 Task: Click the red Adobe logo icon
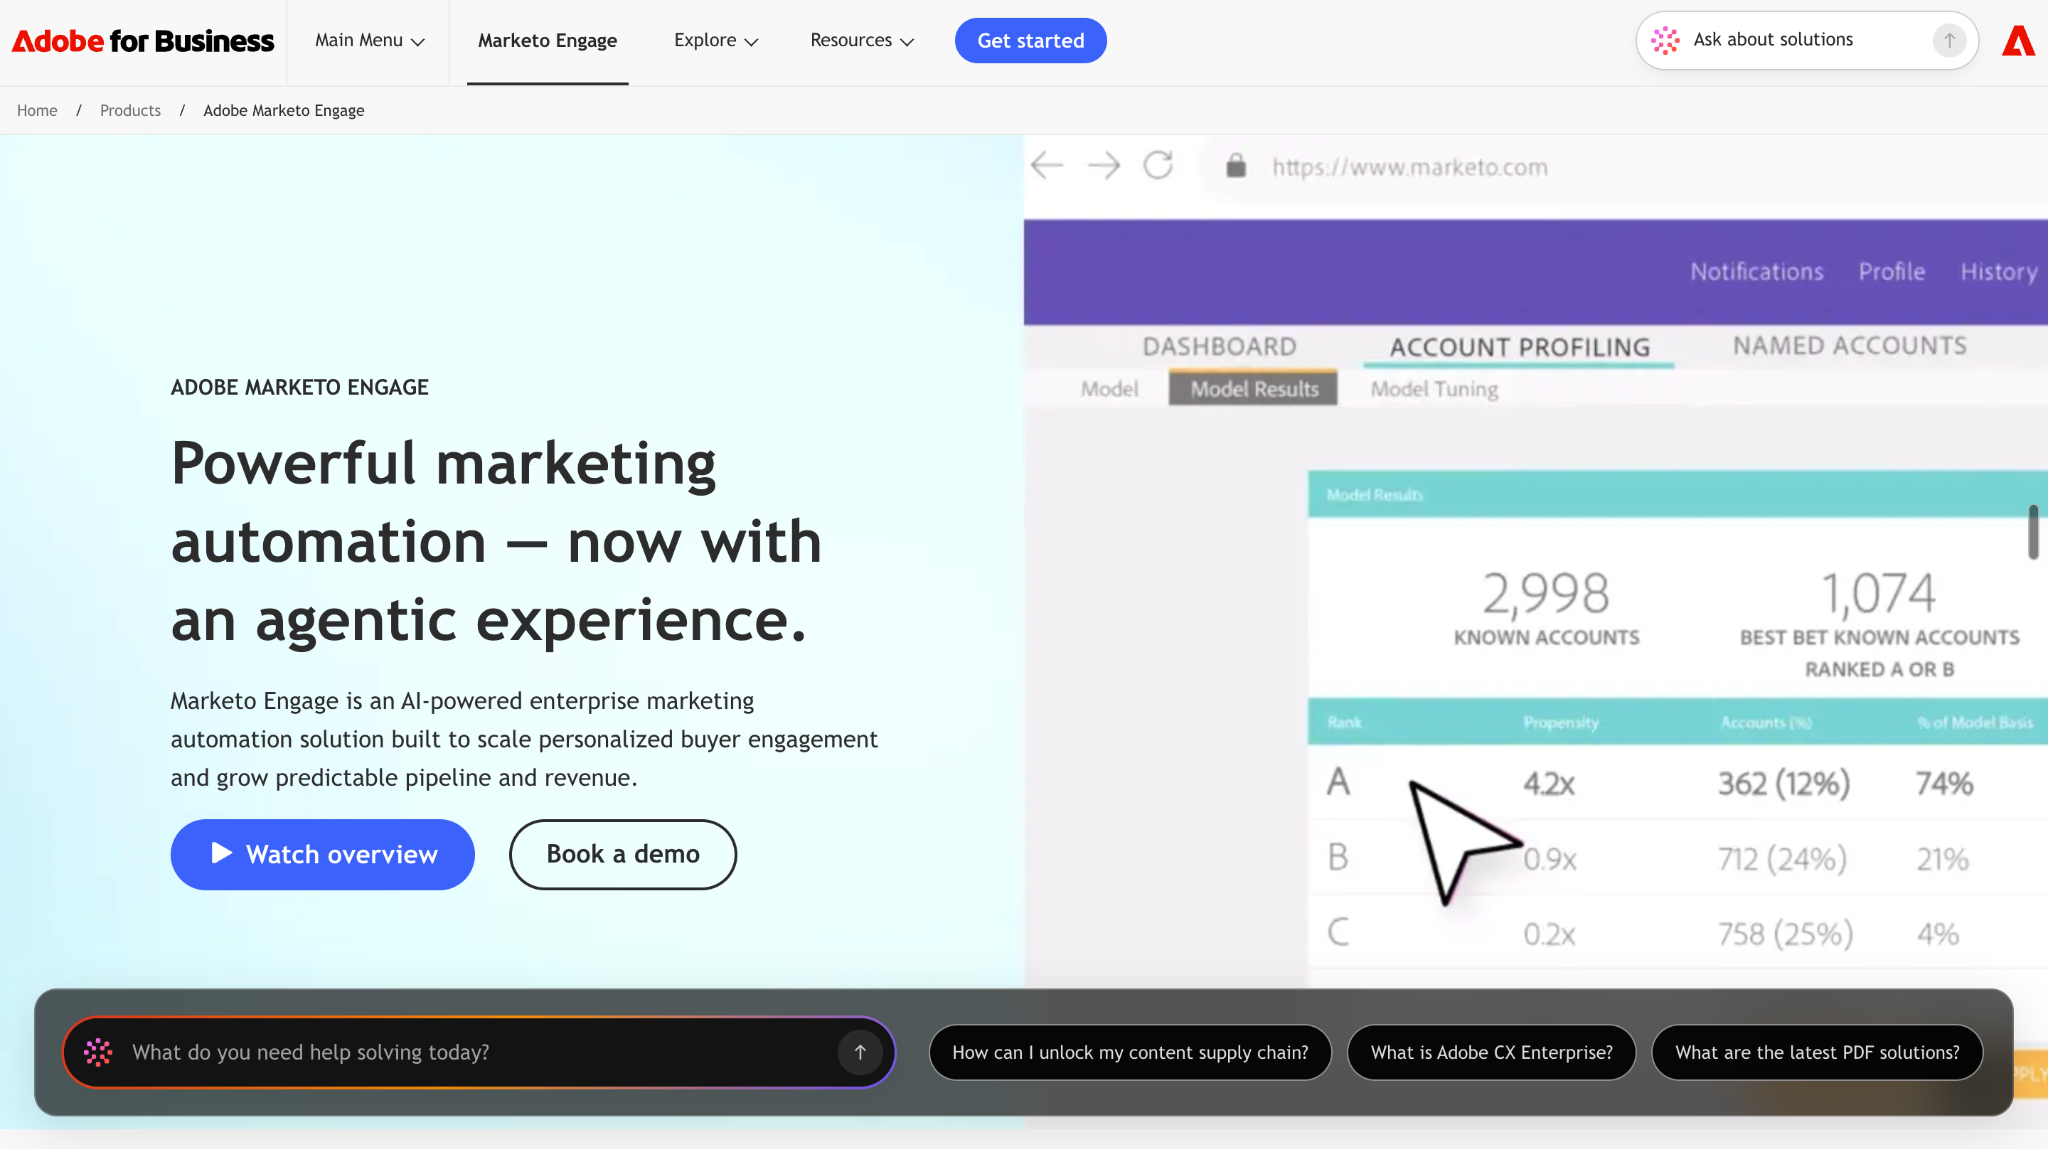(2018, 41)
